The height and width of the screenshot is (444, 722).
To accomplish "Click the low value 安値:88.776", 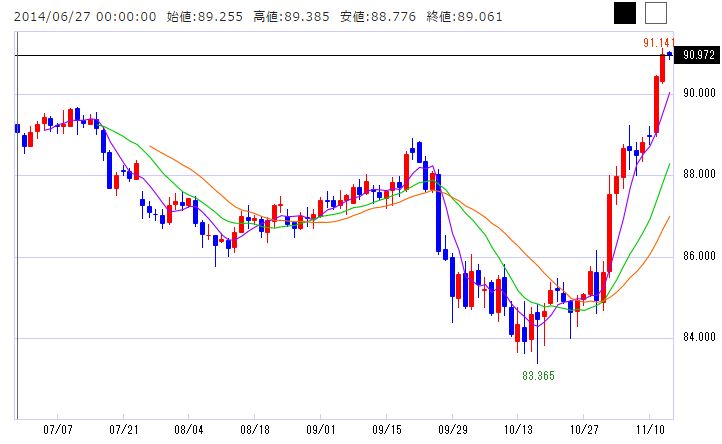I will [x=378, y=17].
